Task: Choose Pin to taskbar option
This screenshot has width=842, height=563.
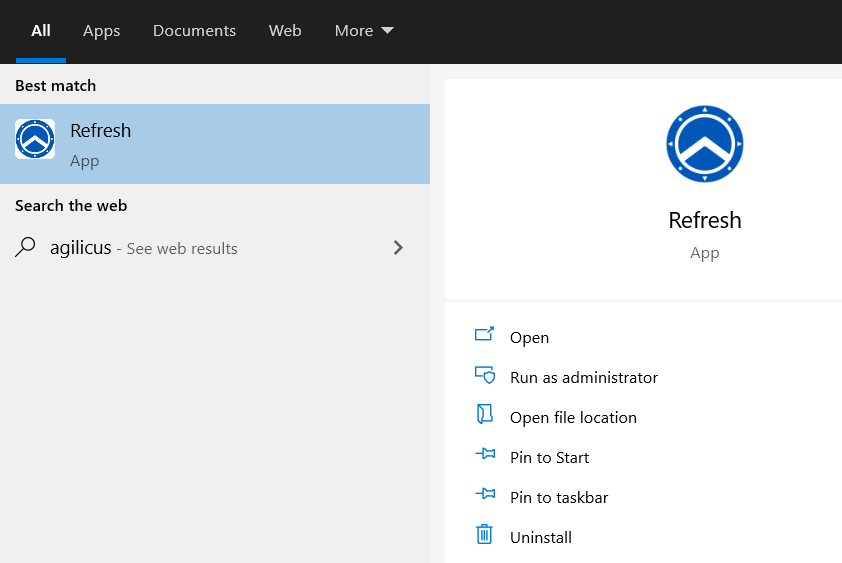Action: click(559, 497)
